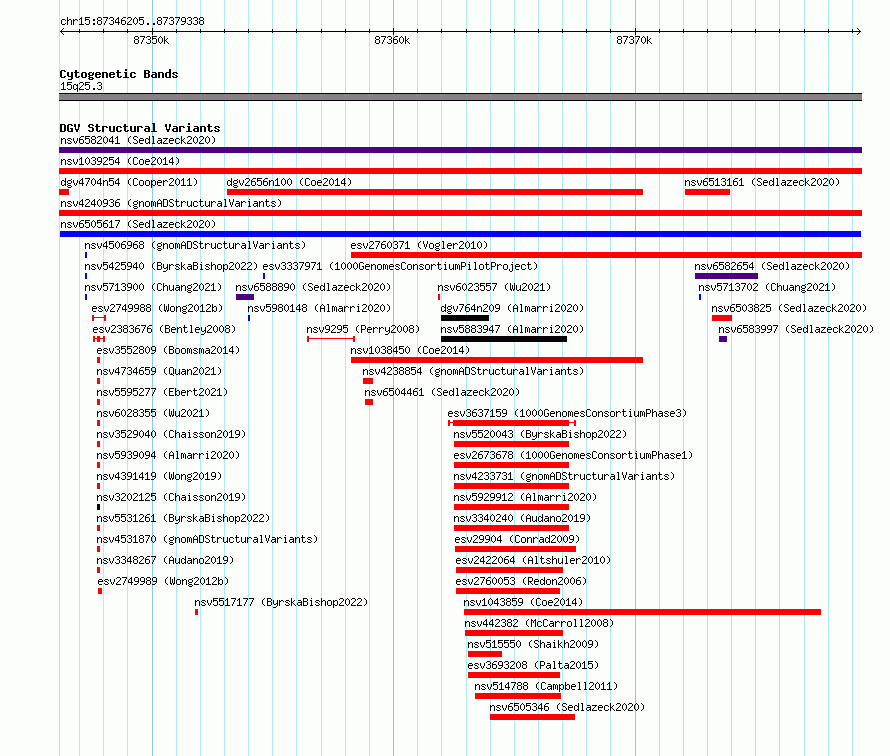This screenshot has height=756, width=890.
Task: Click the black dgv764n209 (Almarri2020) bar
Action: pyautogui.click(x=465, y=318)
